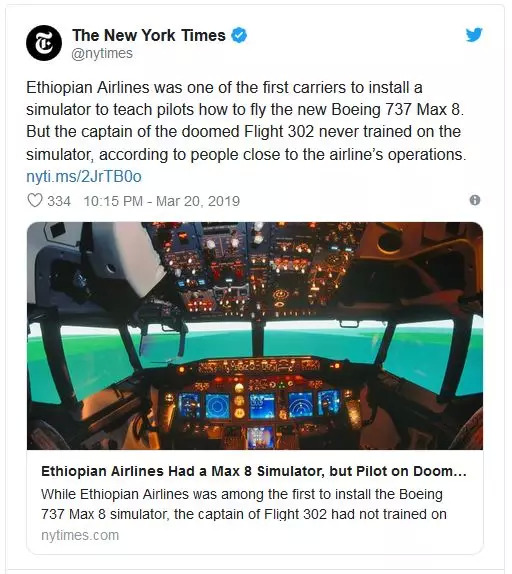
Task: Open The New York Times profile name
Action: click(x=149, y=36)
